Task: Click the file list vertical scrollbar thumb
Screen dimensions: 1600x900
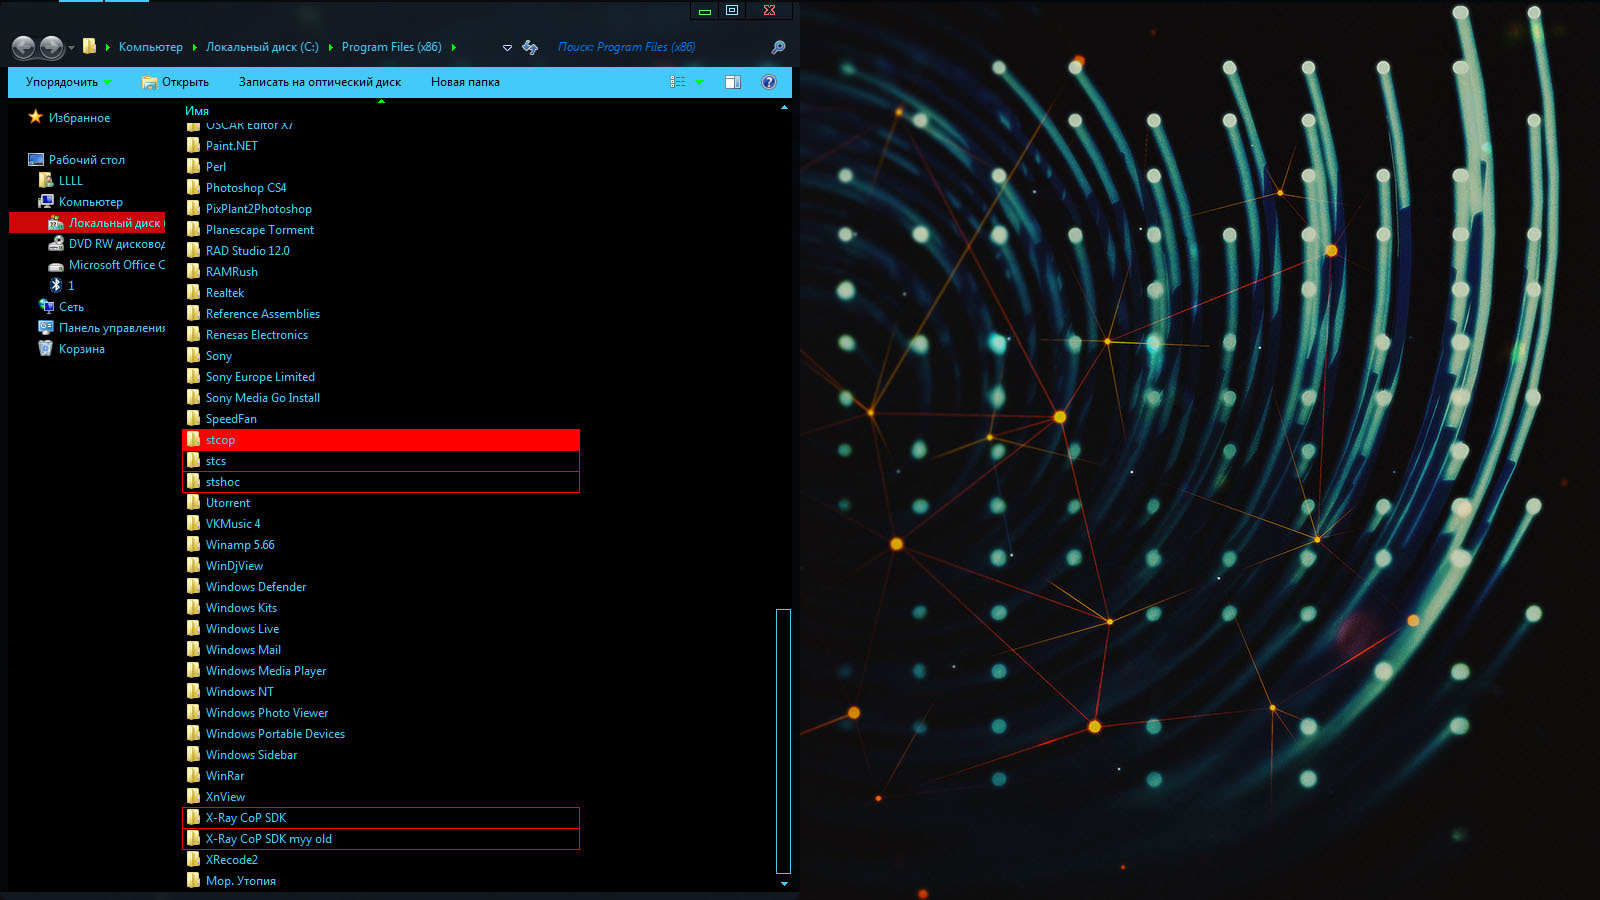Action: click(783, 741)
